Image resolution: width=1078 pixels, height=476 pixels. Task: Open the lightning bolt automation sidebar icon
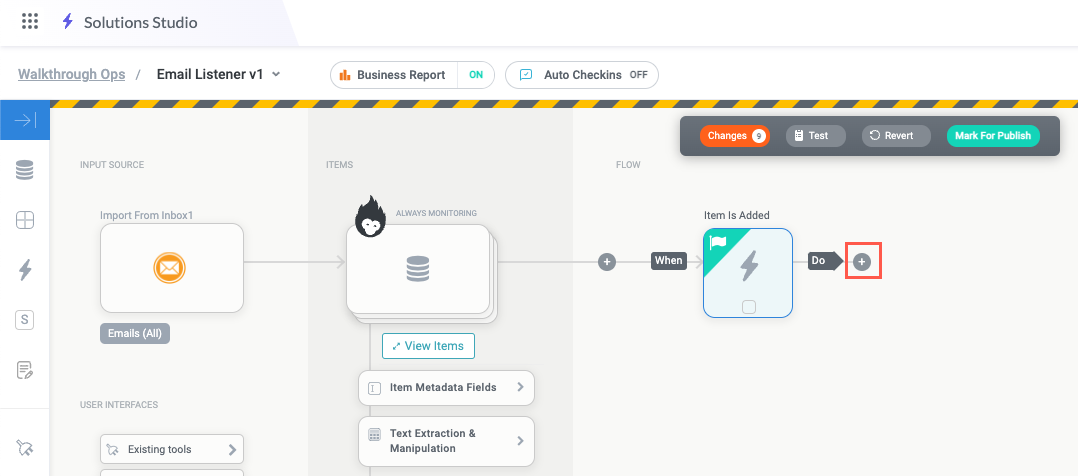25,270
